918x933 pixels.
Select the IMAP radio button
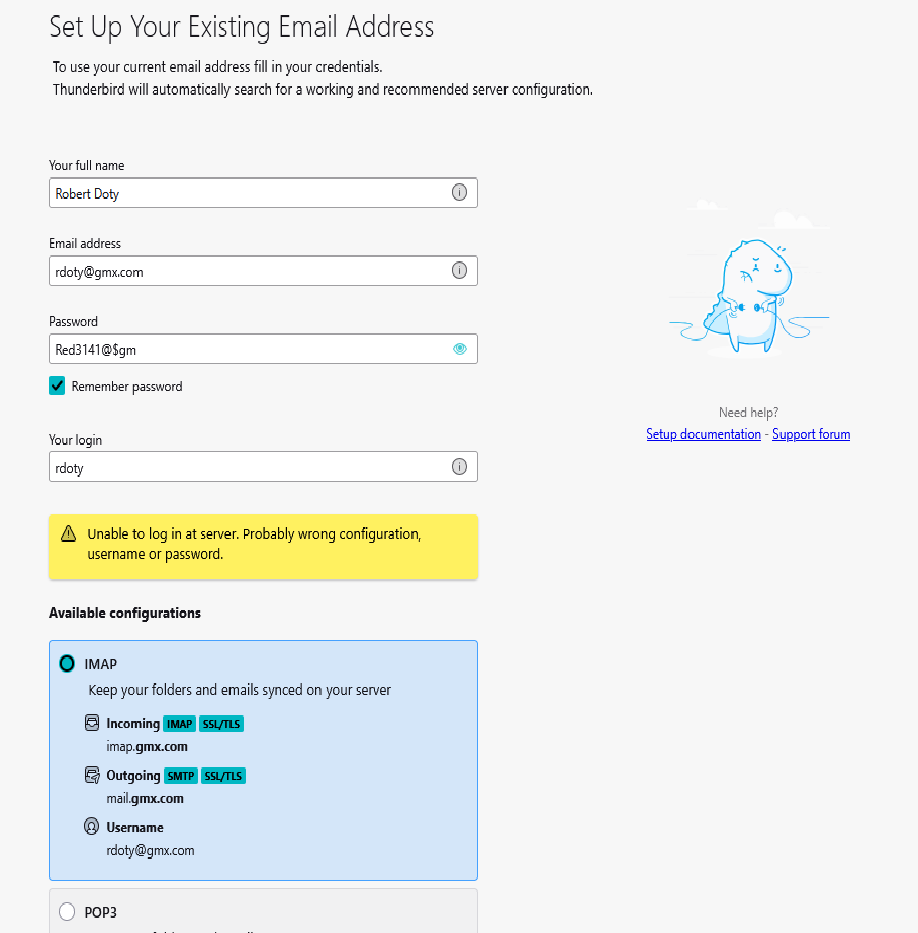coord(67,663)
